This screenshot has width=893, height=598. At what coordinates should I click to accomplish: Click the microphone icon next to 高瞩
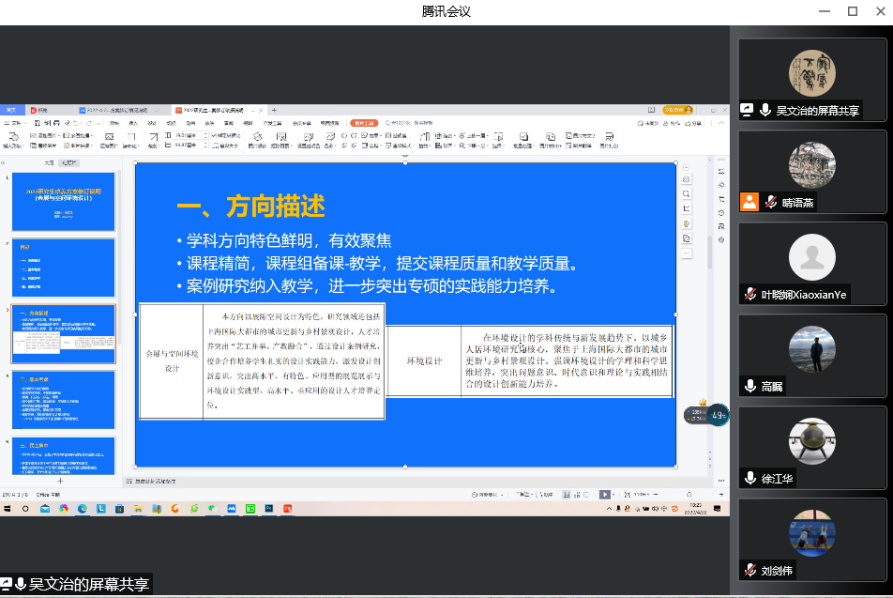(750, 386)
